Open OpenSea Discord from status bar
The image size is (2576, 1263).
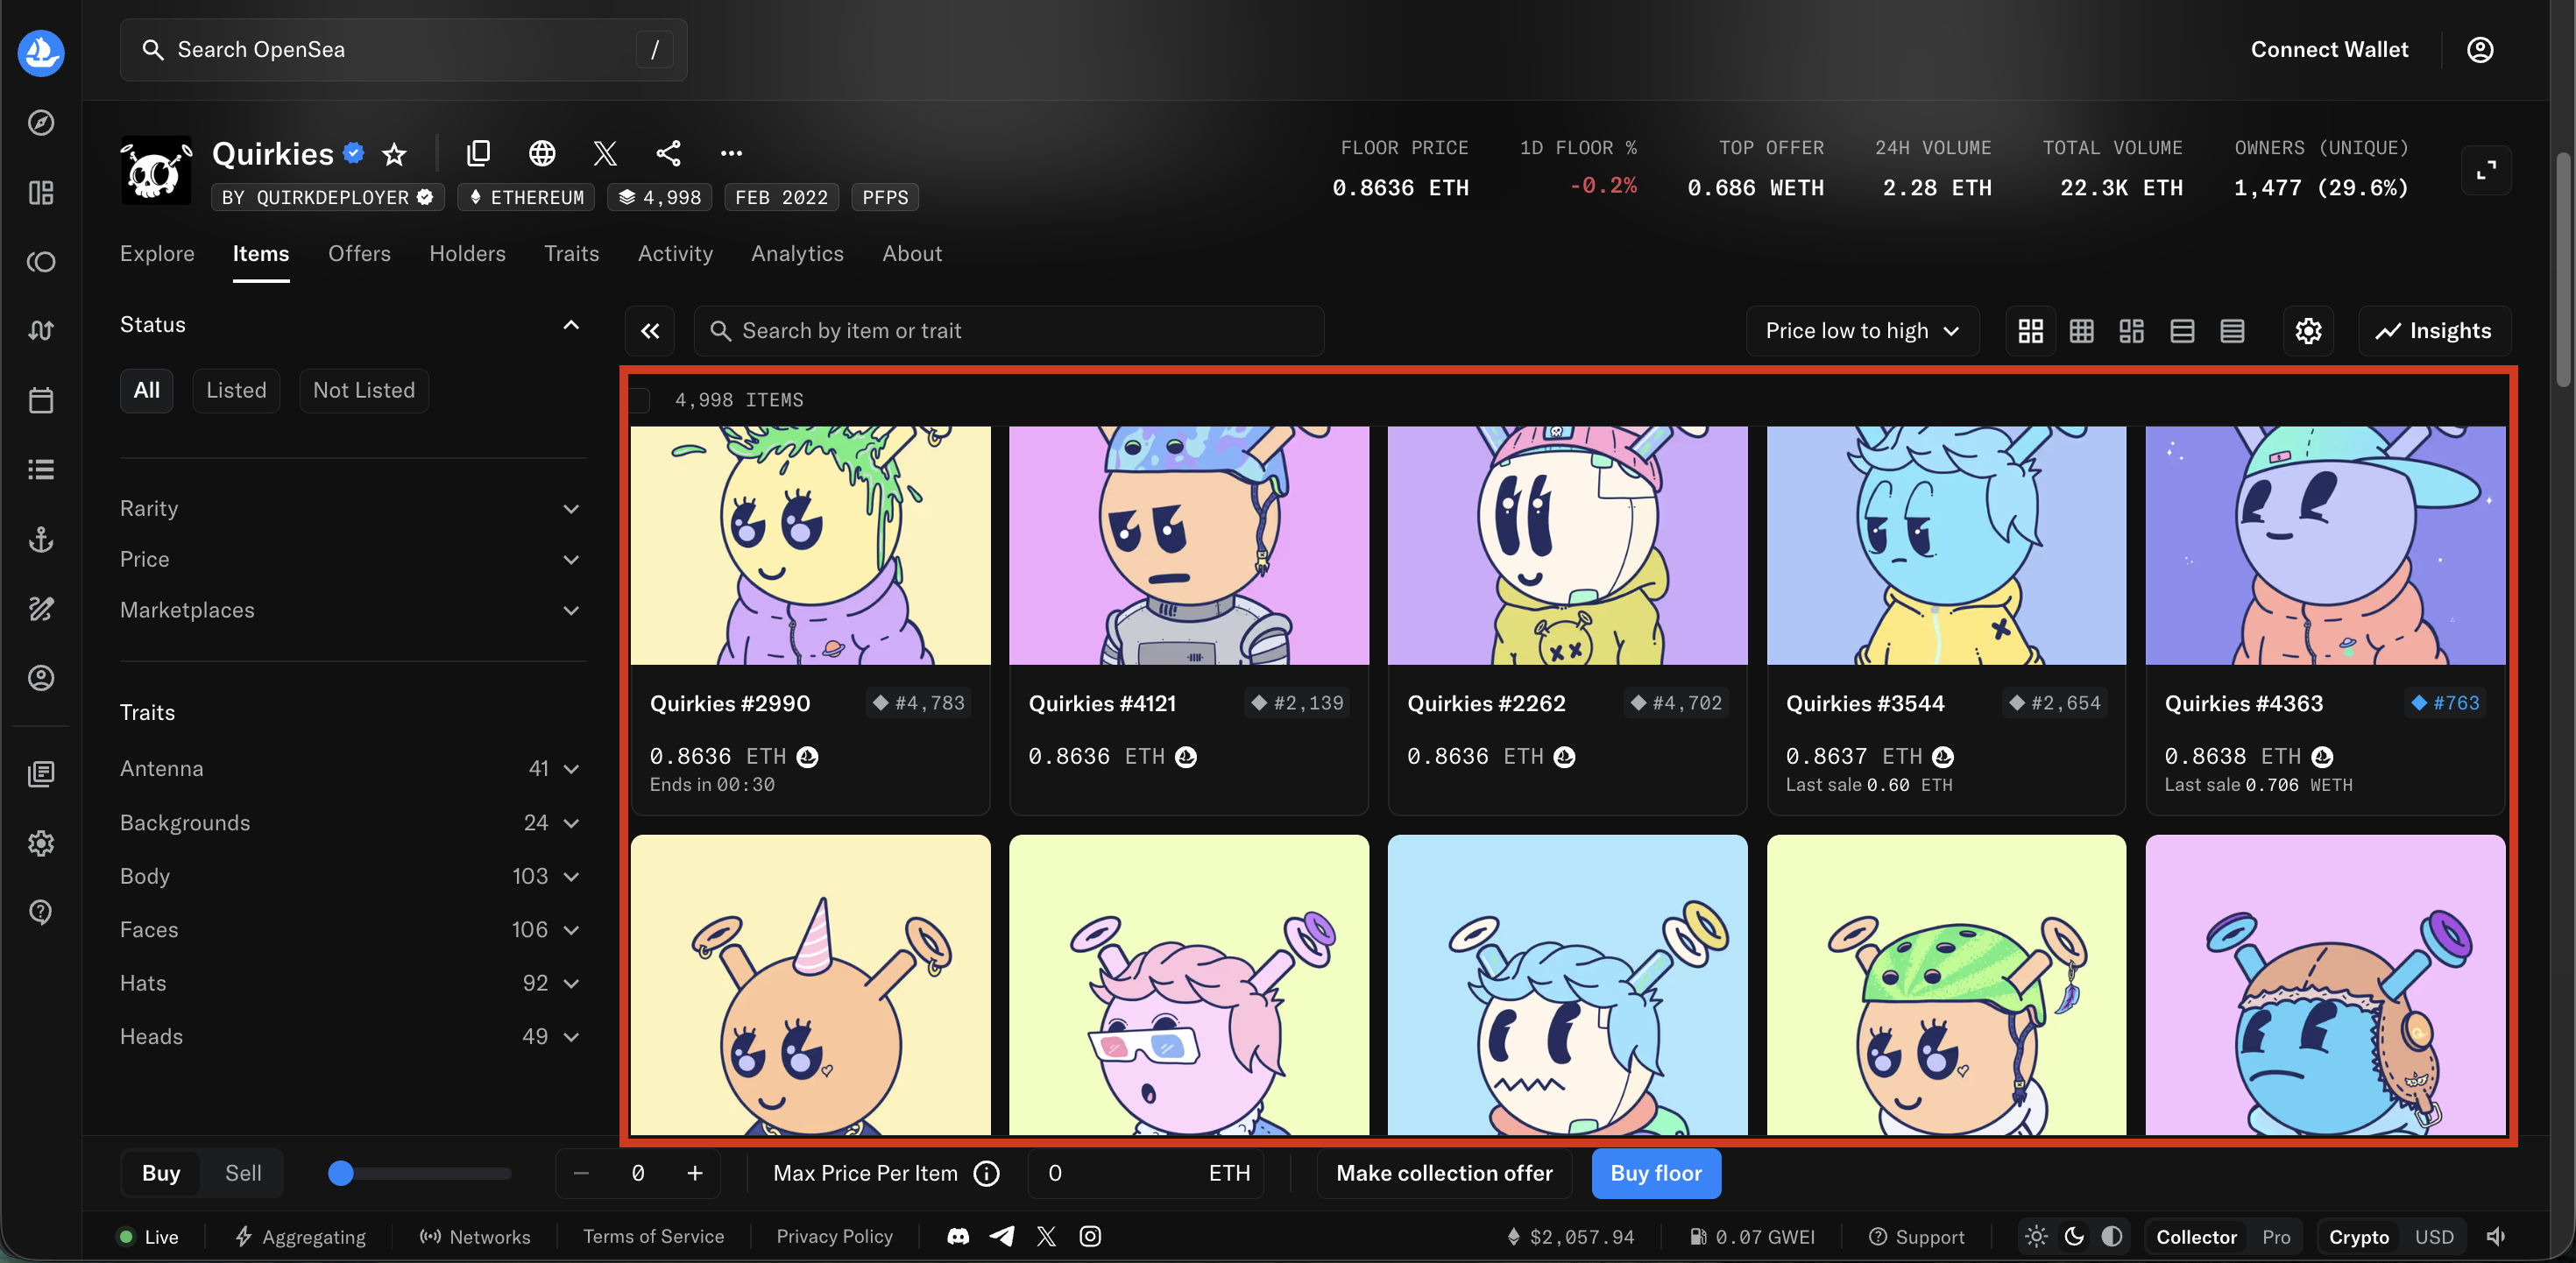click(957, 1236)
